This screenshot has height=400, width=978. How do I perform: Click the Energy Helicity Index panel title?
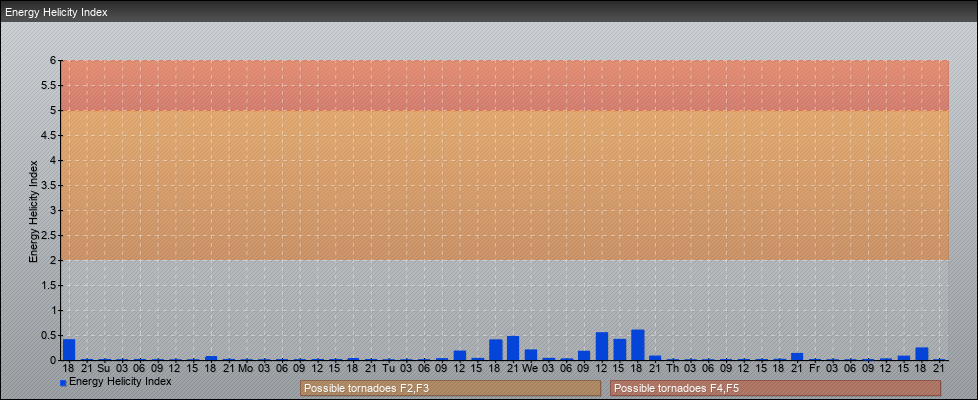point(57,12)
